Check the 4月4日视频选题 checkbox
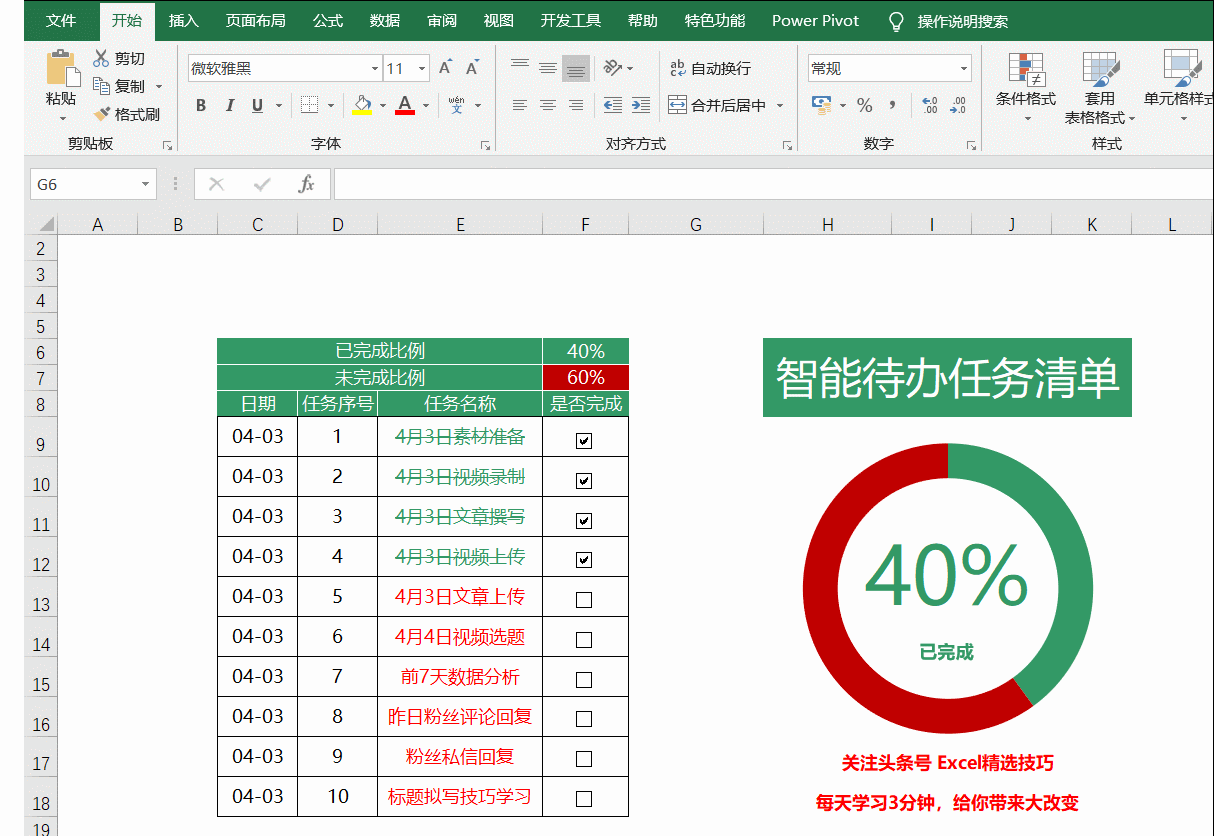Viewport: 1214px width, 836px height. coord(584,640)
